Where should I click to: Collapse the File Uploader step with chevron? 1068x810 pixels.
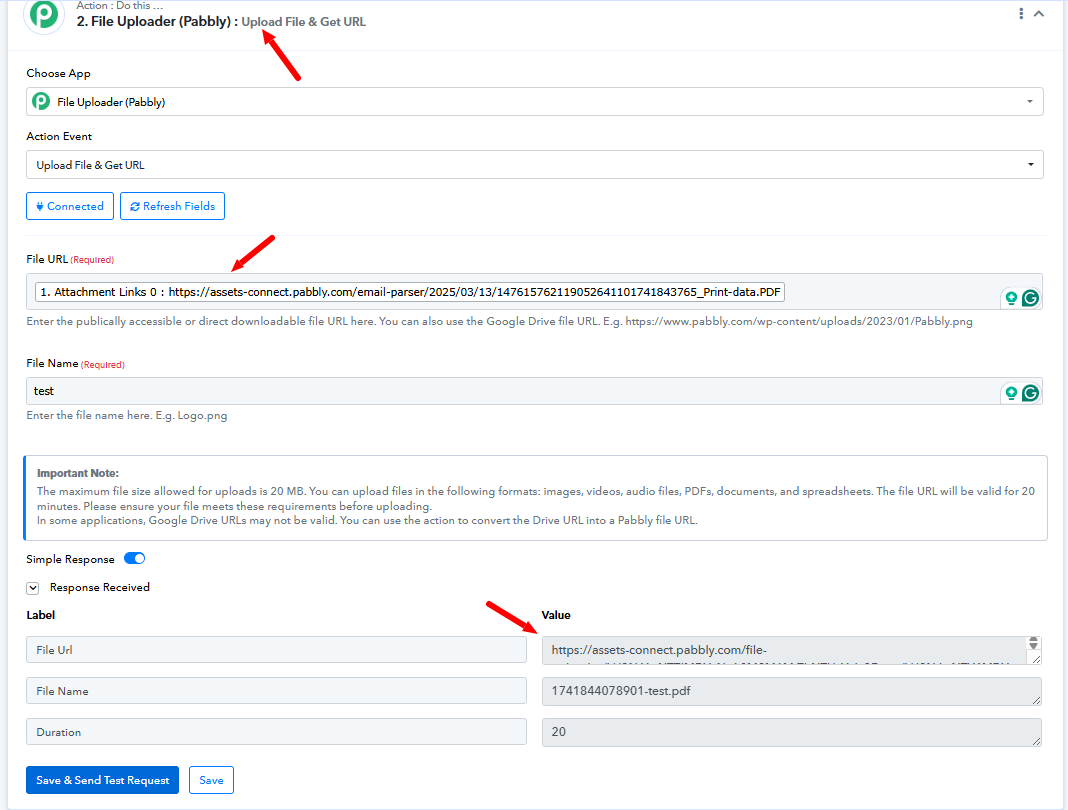tap(1039, 14)
